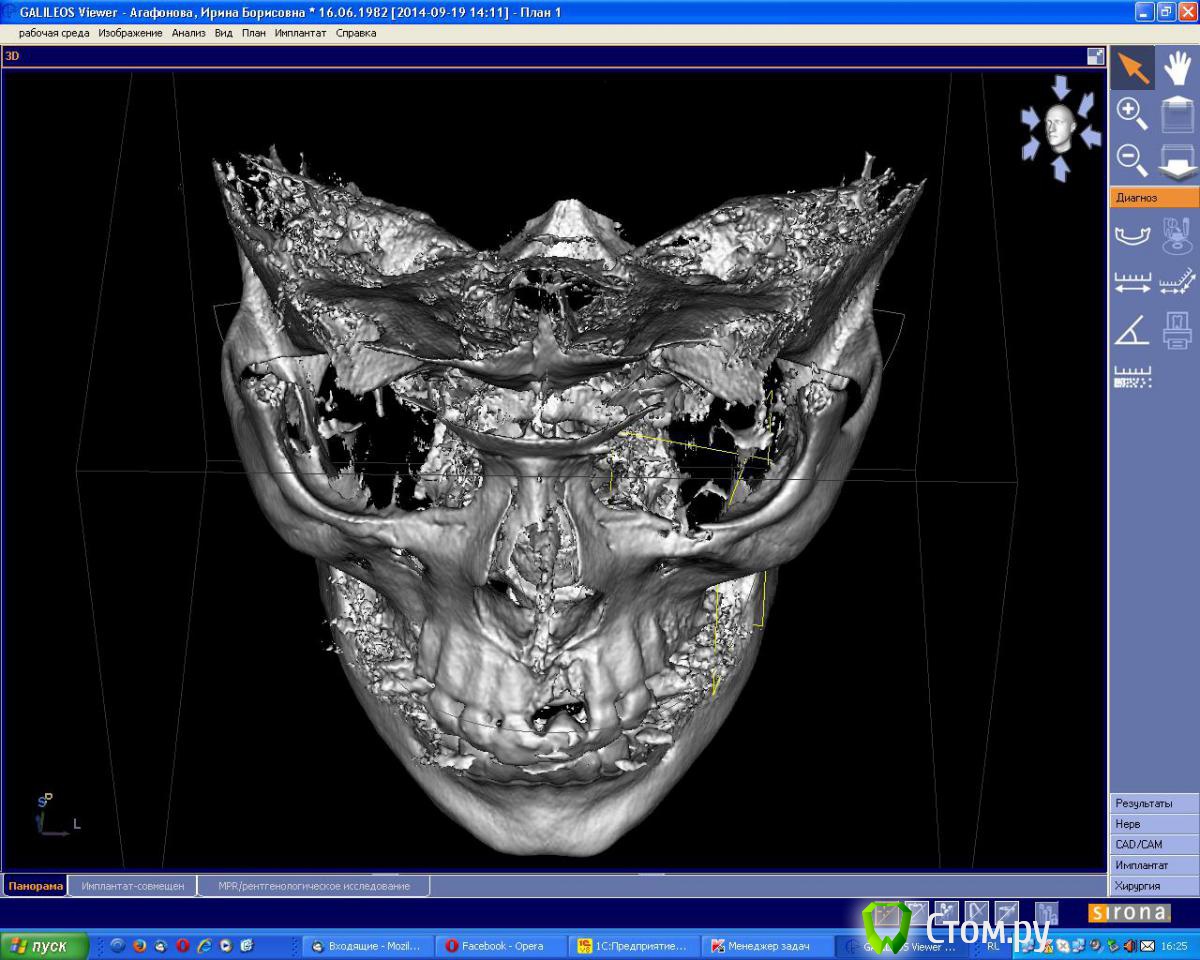Click the head orientation view cube

[x=1060, y=129]
